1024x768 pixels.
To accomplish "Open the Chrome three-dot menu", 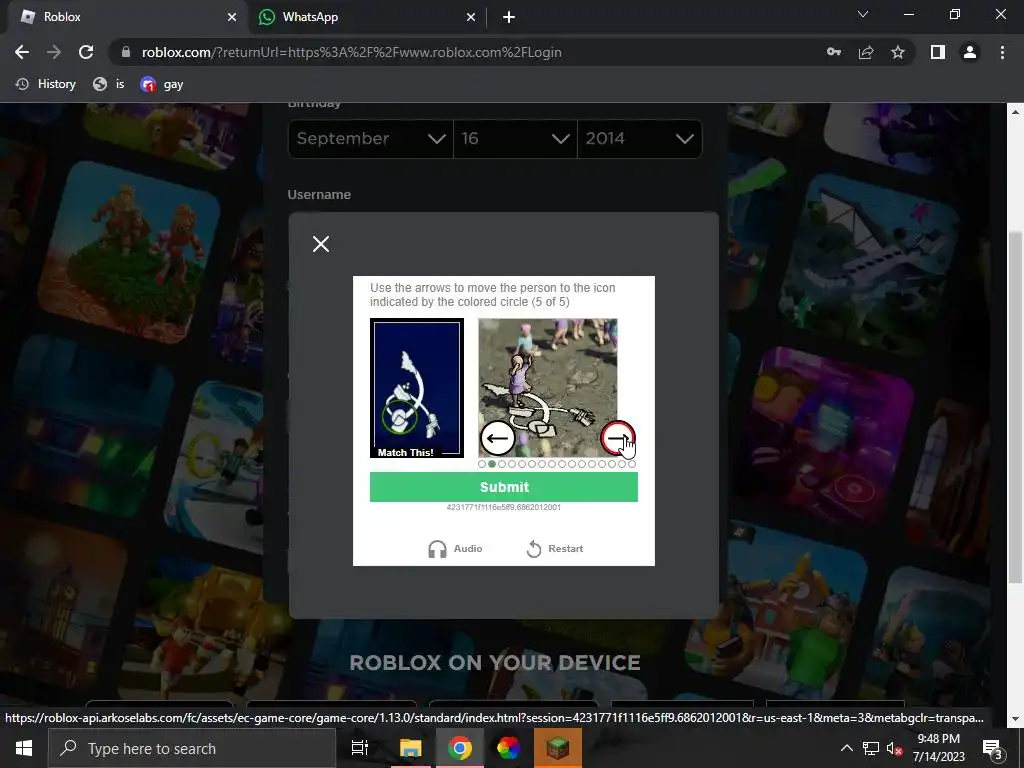I will [1002, 52].
